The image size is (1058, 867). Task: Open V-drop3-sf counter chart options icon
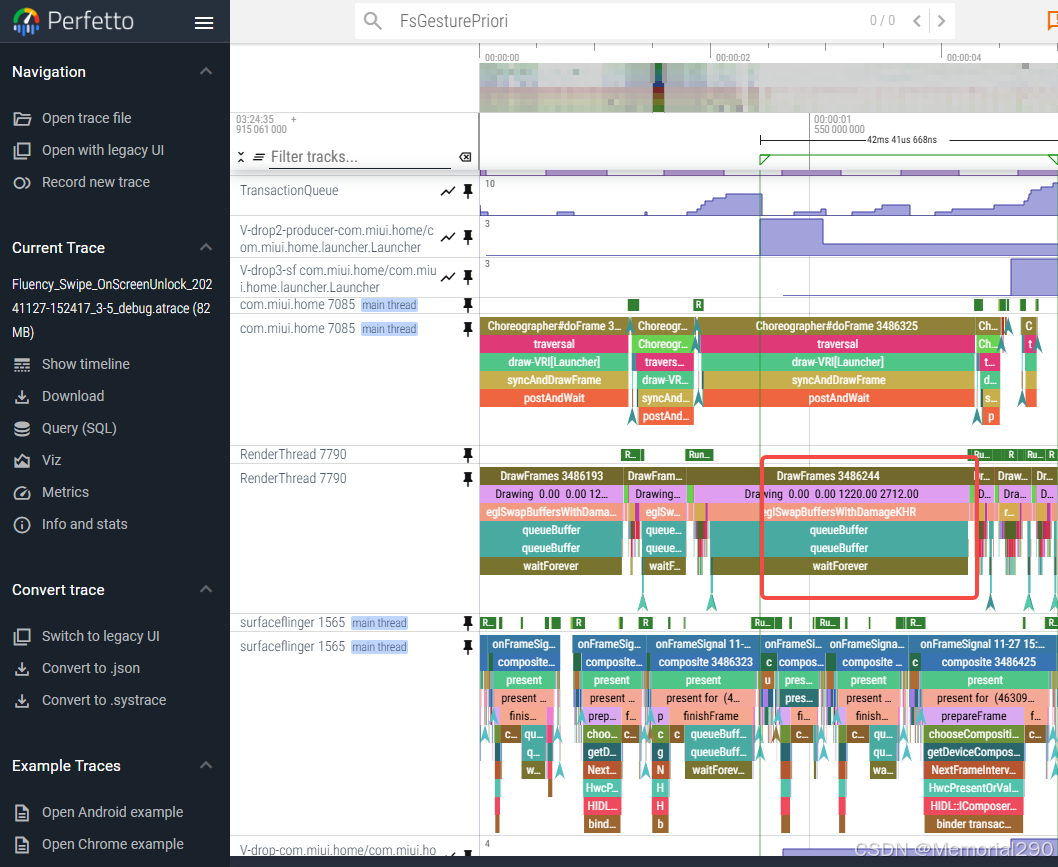(x=448, y=277)
